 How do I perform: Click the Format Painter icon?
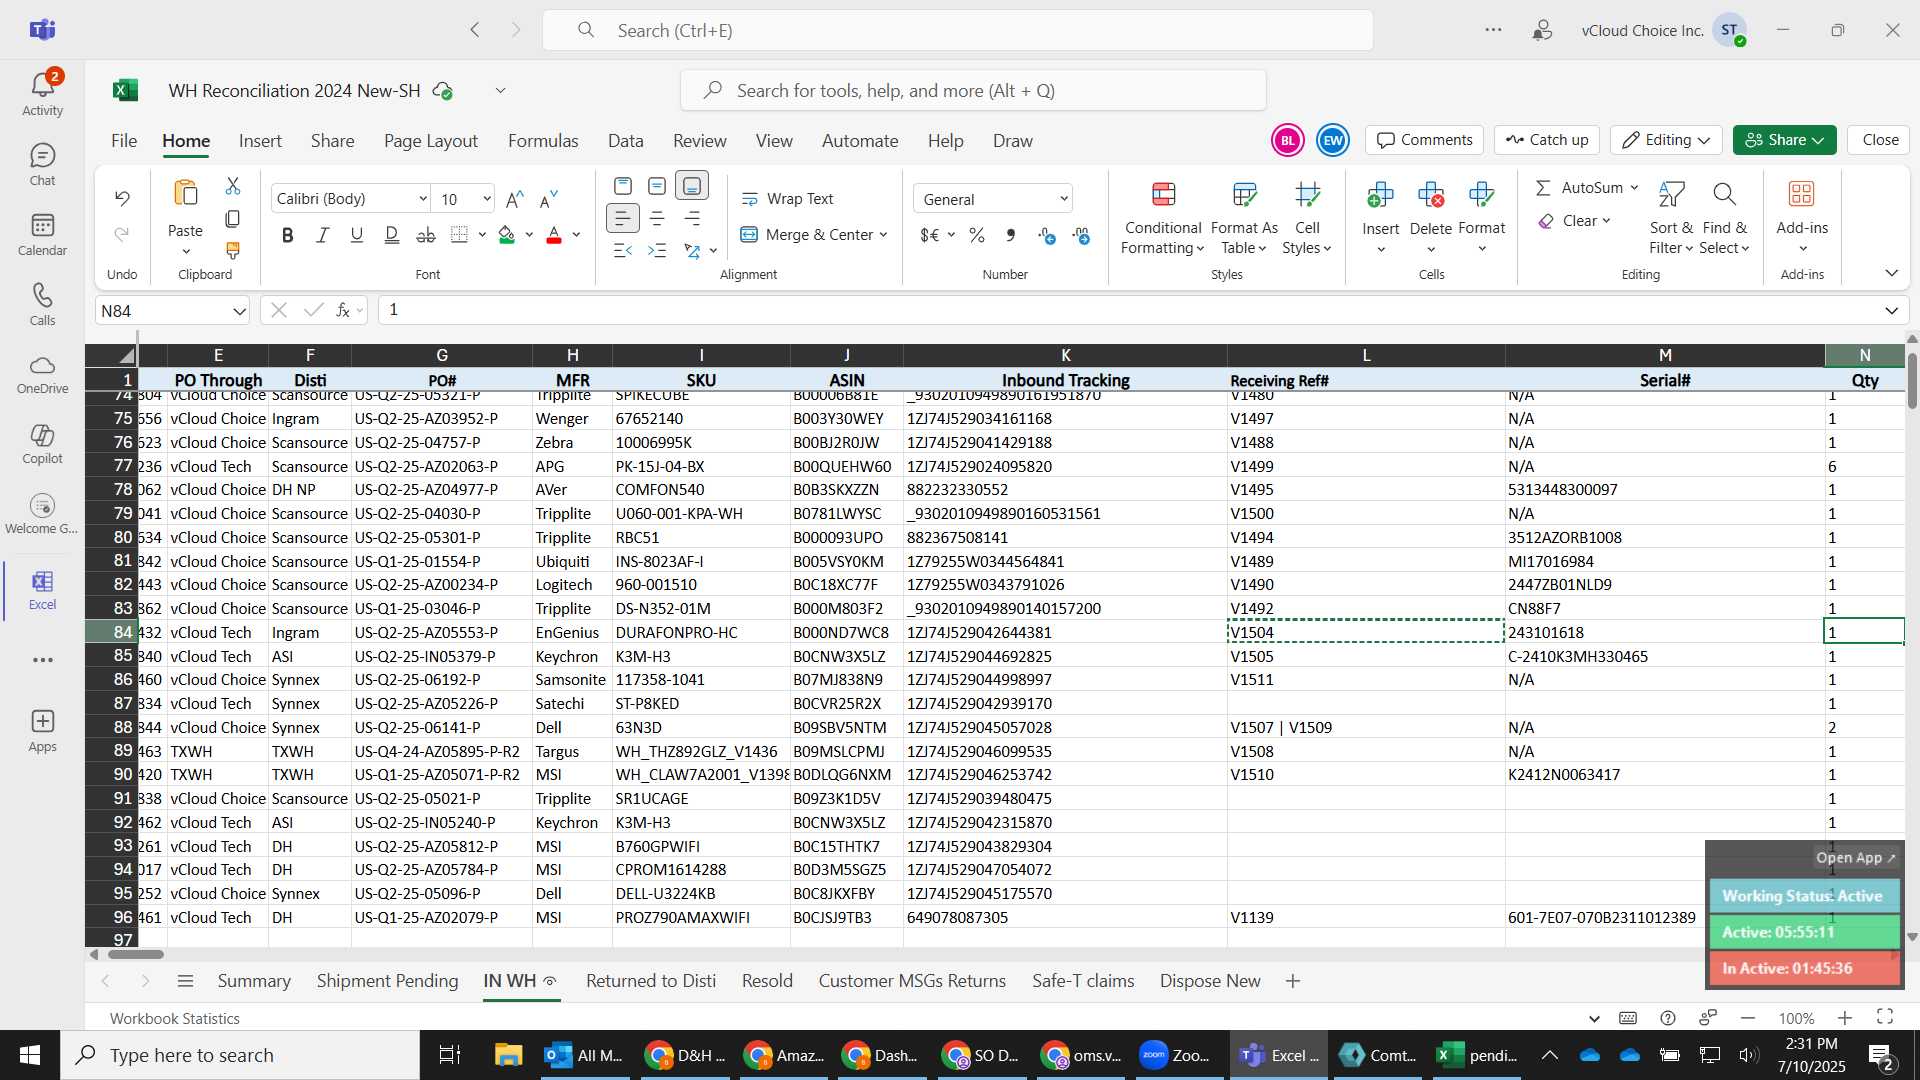click(233, 250)
